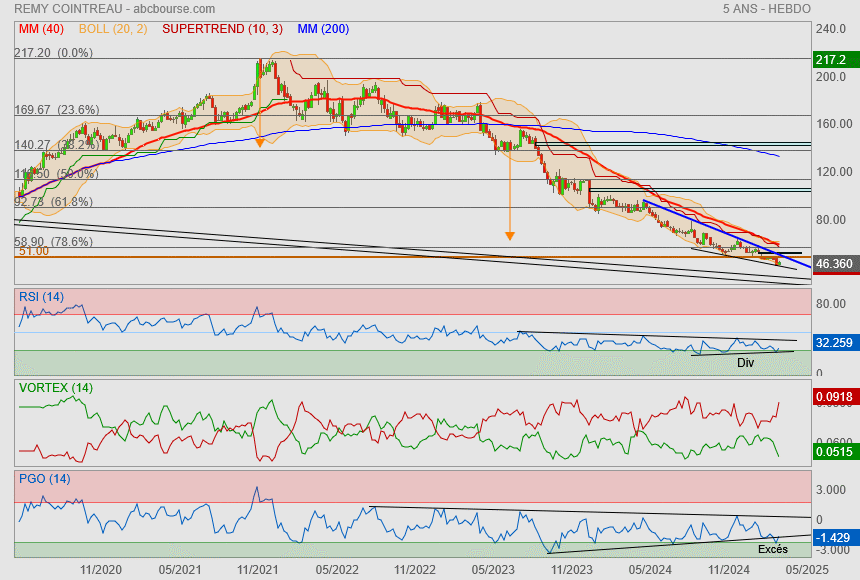
Task: Select the '05/2024' date on the time axis
Action: (650, 570)
